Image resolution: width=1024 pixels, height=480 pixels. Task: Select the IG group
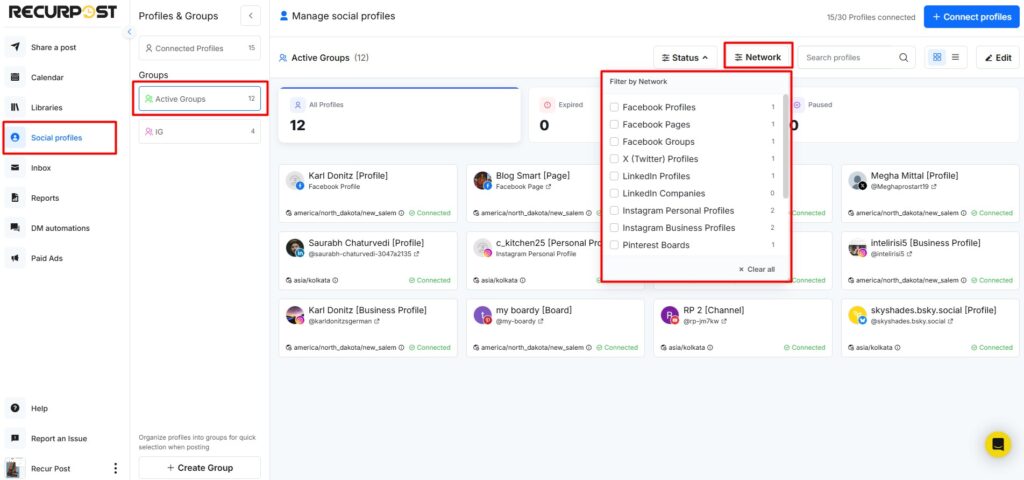(x=200, y=131)
